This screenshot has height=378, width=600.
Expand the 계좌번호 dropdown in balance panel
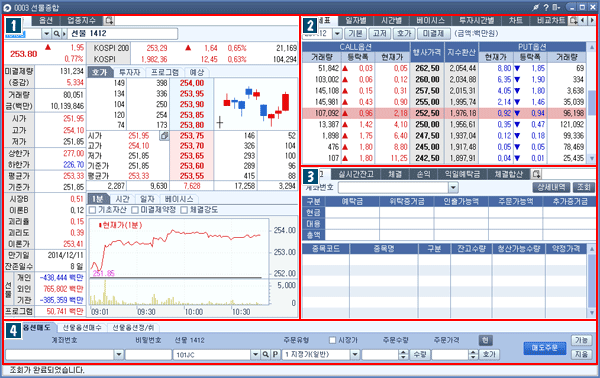[x=453, y=187]
